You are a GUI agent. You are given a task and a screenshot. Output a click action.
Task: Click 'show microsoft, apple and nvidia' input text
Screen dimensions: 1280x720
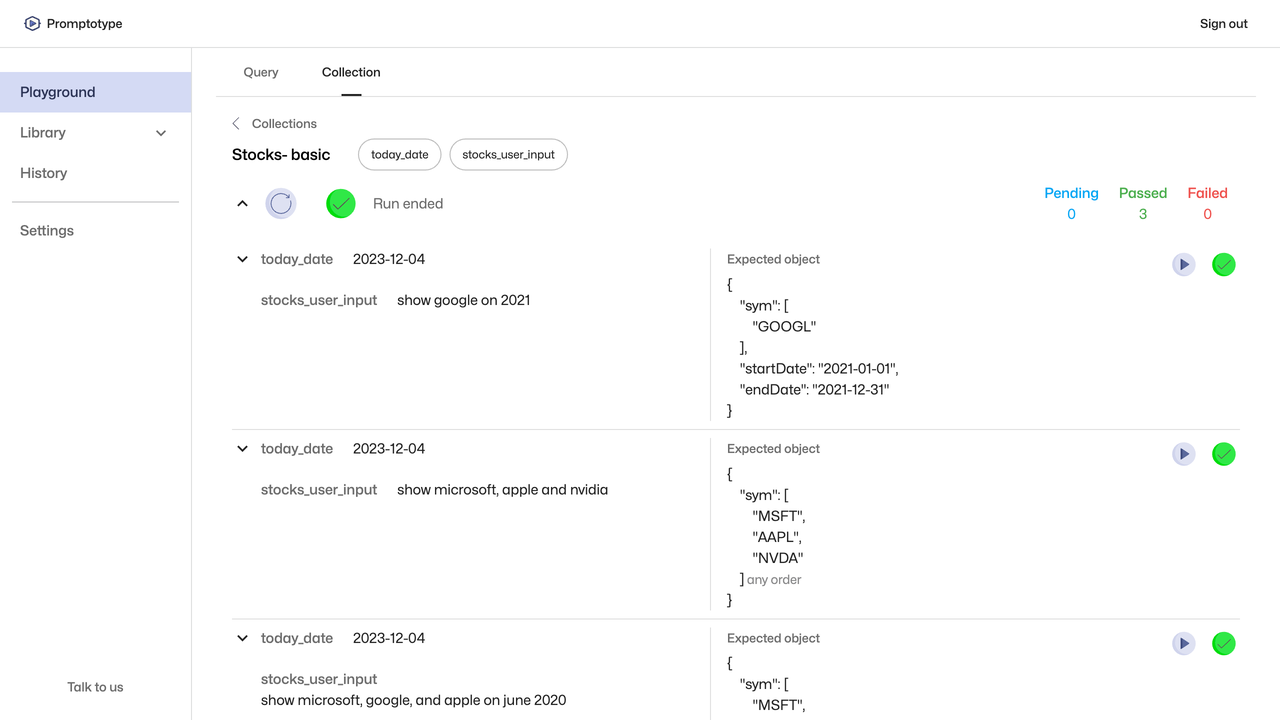(503, 490)
